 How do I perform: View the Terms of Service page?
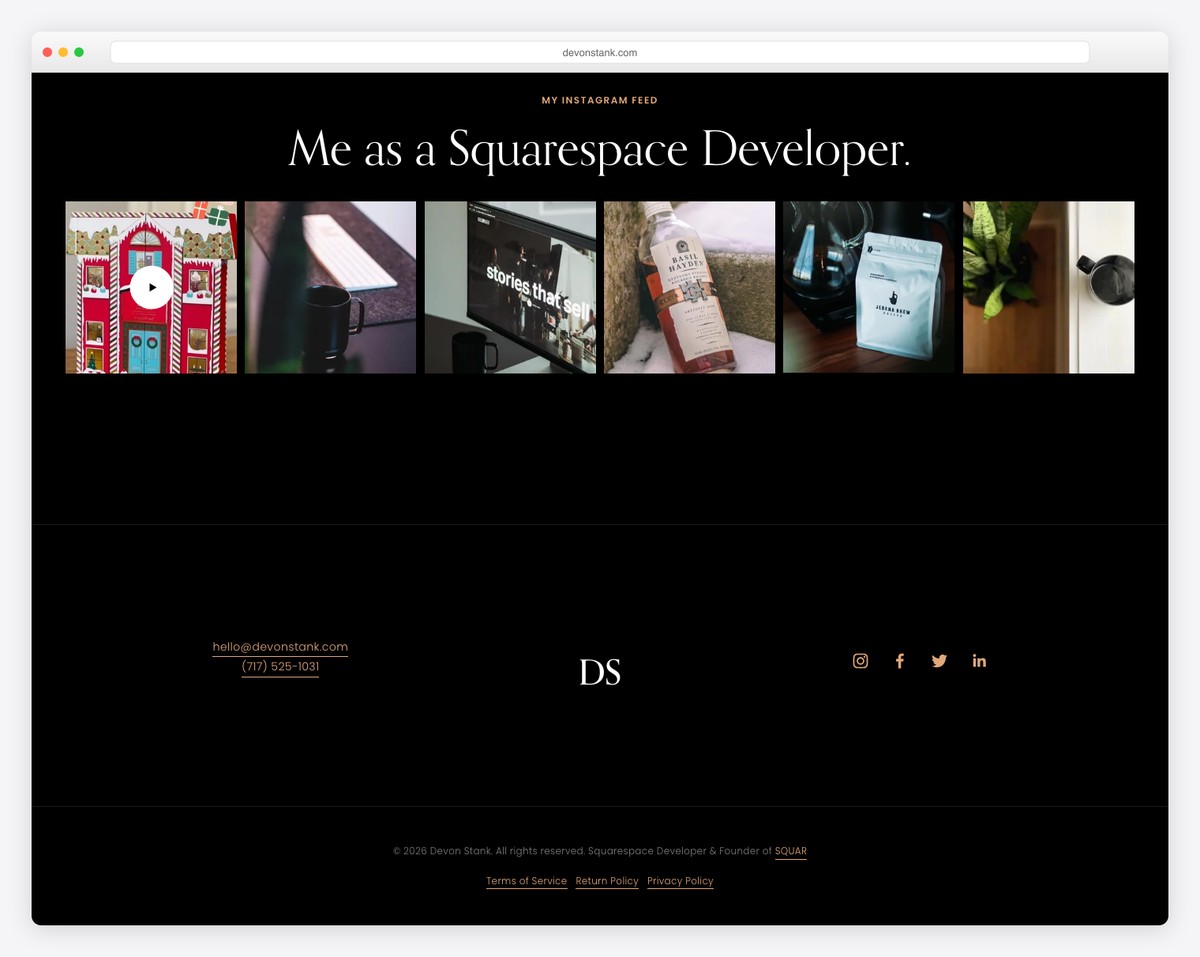click(x=526, y=881)
